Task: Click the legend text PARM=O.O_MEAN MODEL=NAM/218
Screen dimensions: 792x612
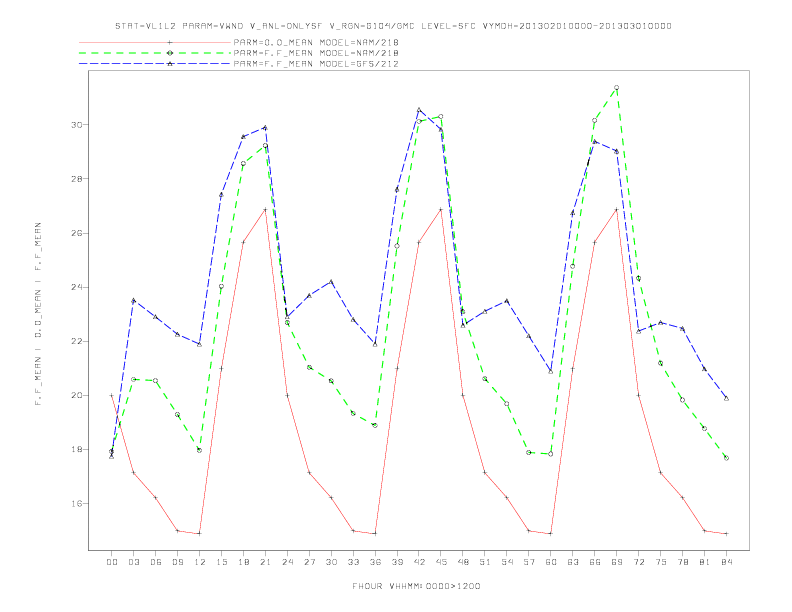Action: point(316,42)
